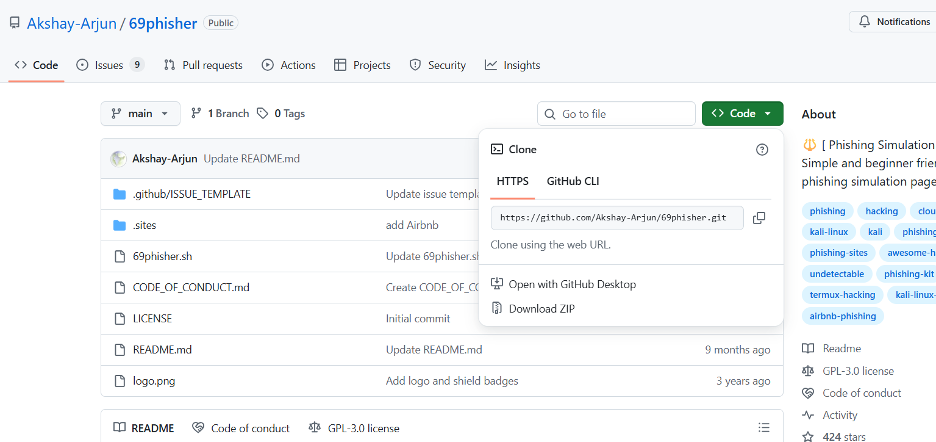Click the Notifications bell button

[893, 22]
